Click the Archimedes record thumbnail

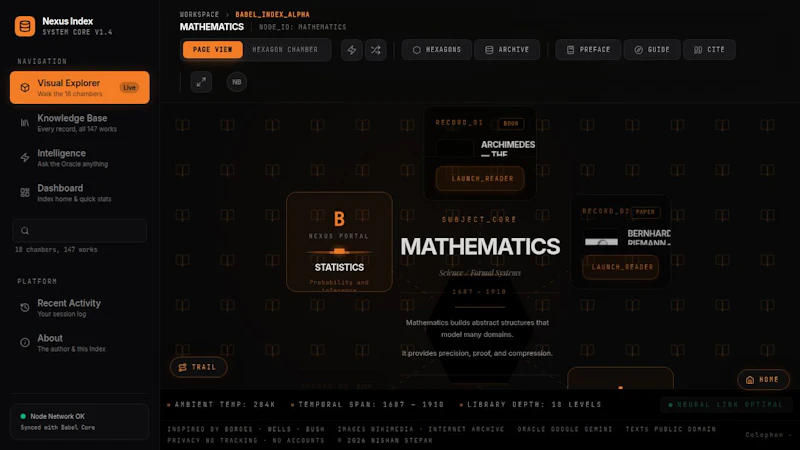pos(455,148)
